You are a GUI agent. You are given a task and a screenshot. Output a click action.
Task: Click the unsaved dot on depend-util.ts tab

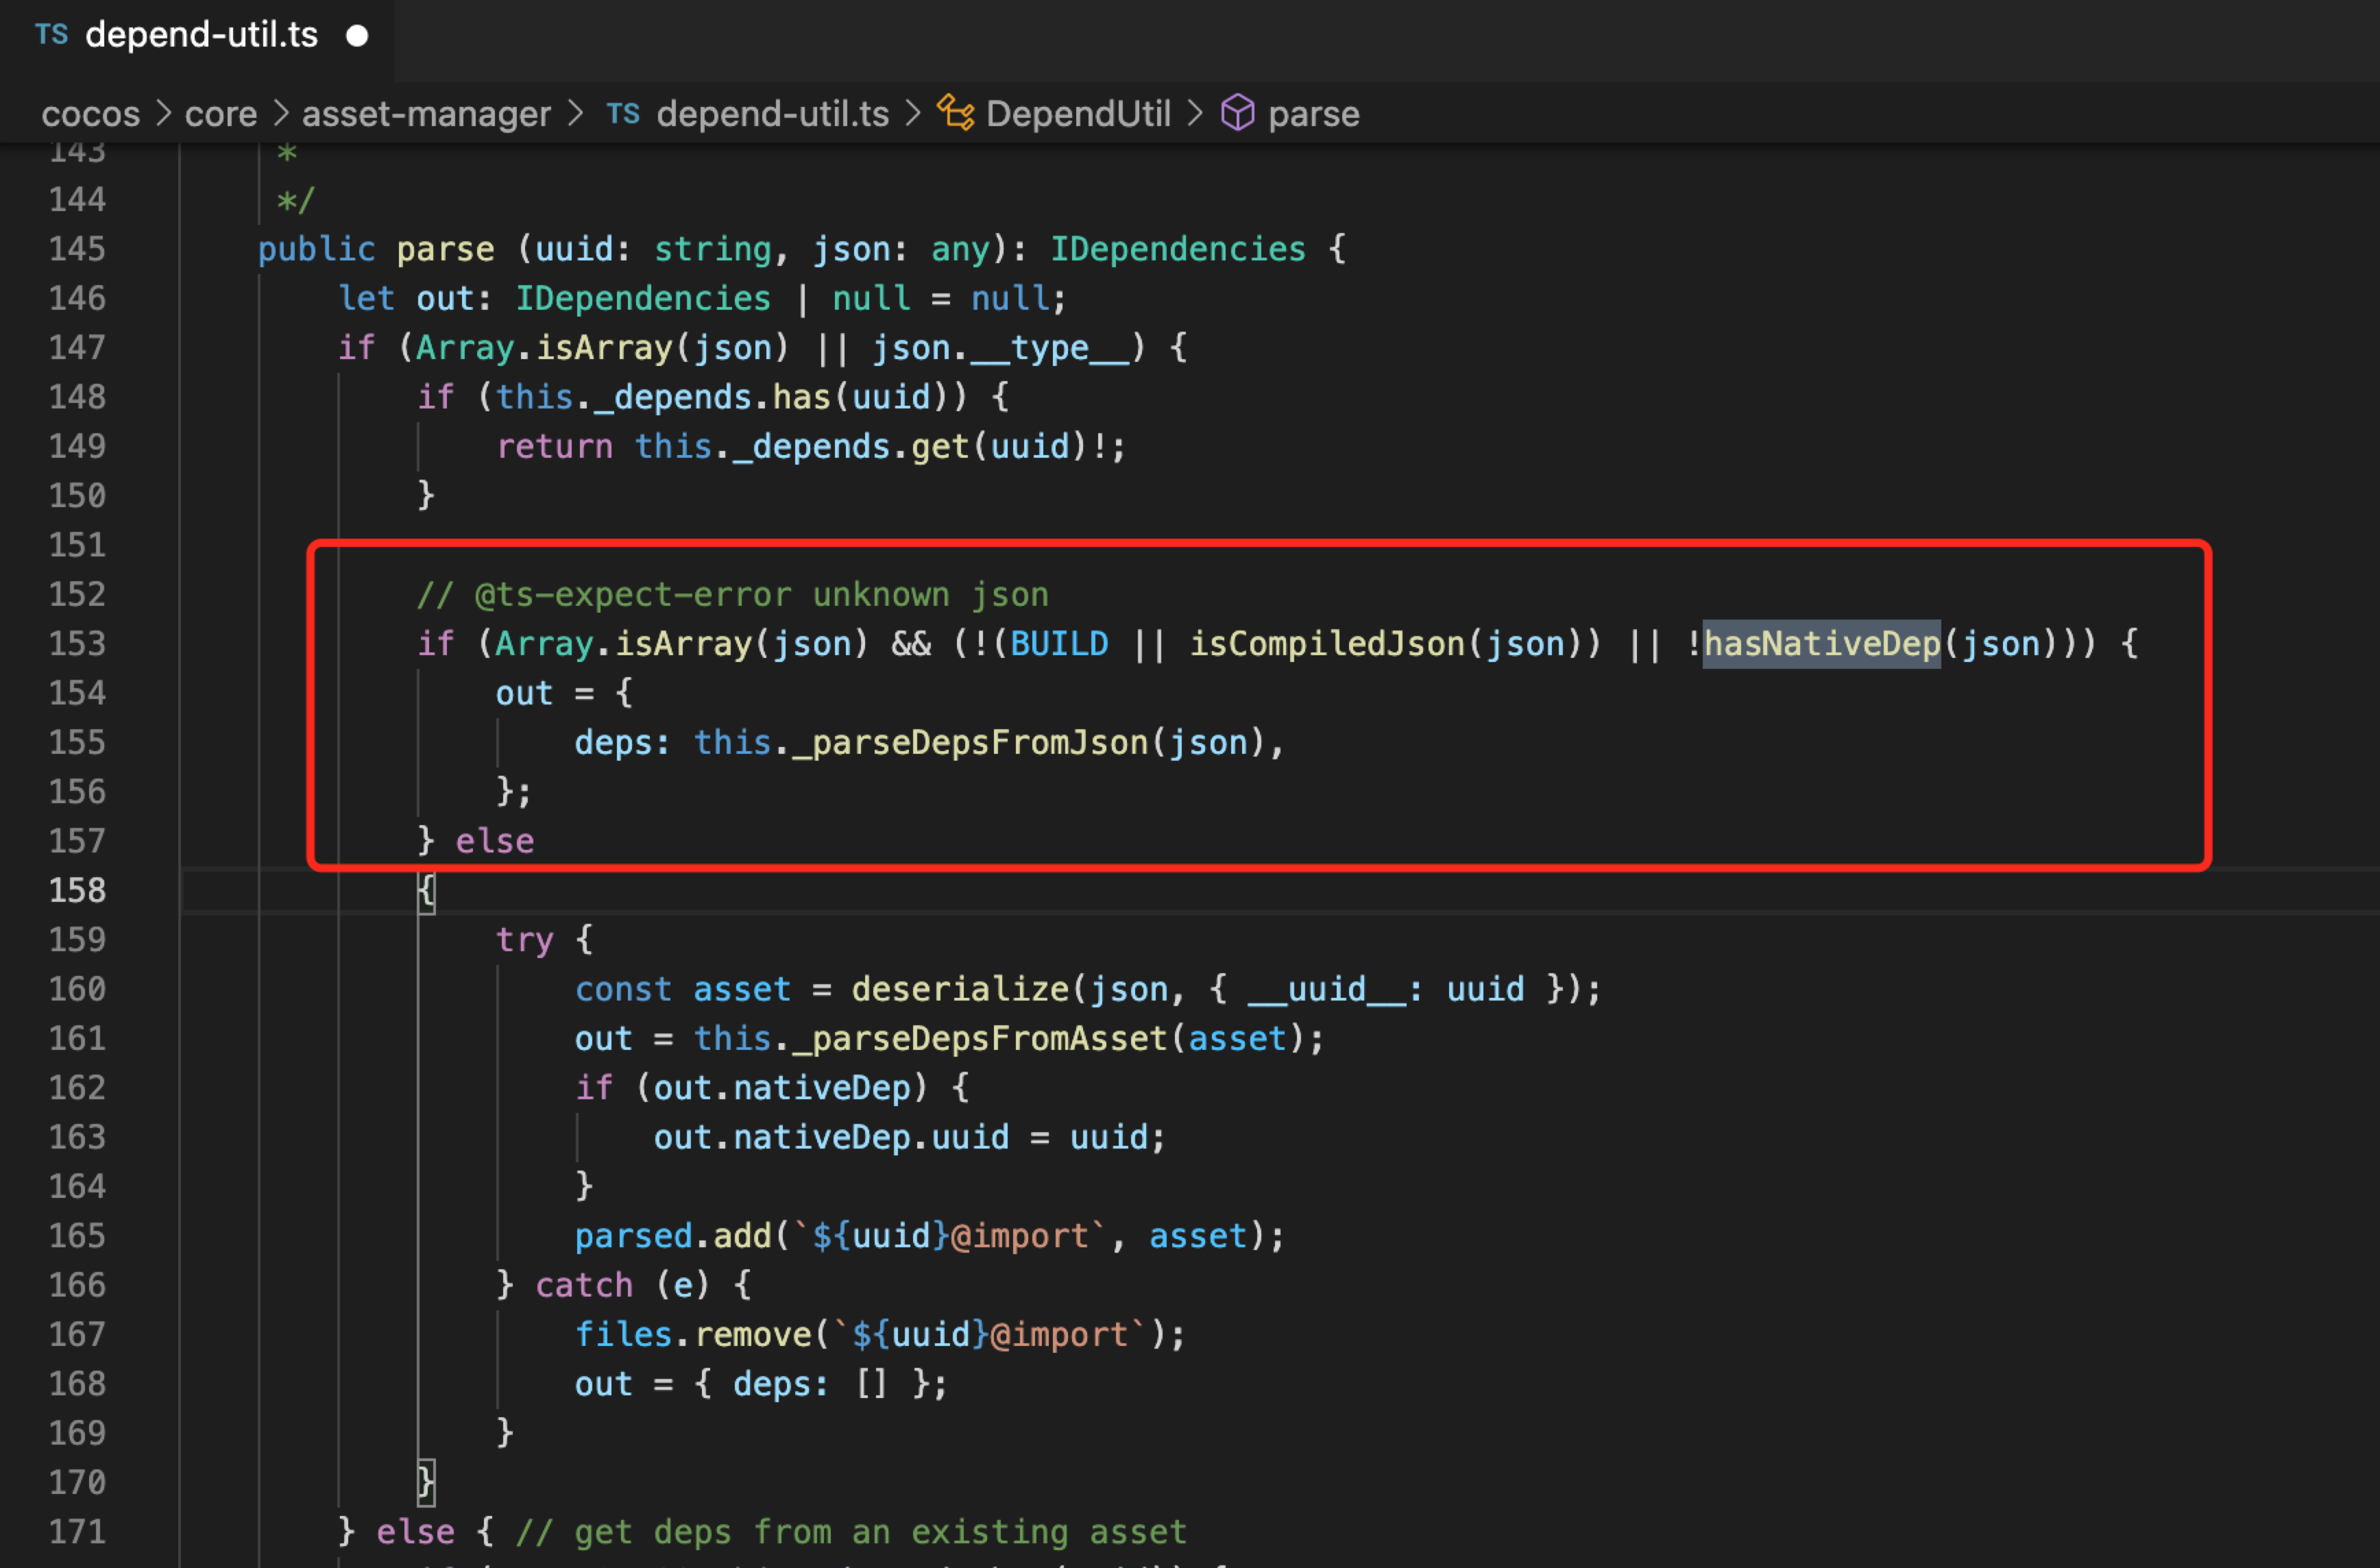pyautogui.click(x=357, y=36)
